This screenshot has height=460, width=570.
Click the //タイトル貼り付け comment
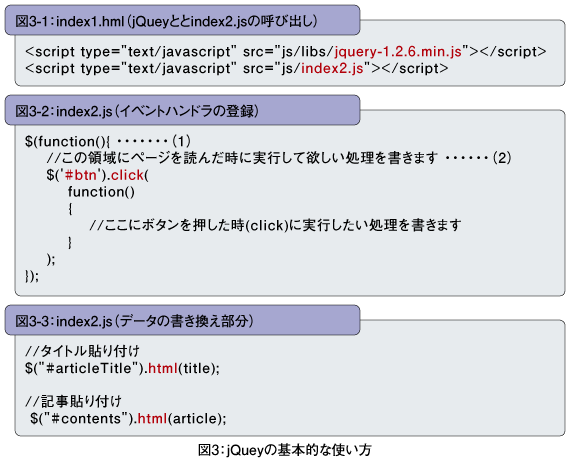click(x=82, y=351)
